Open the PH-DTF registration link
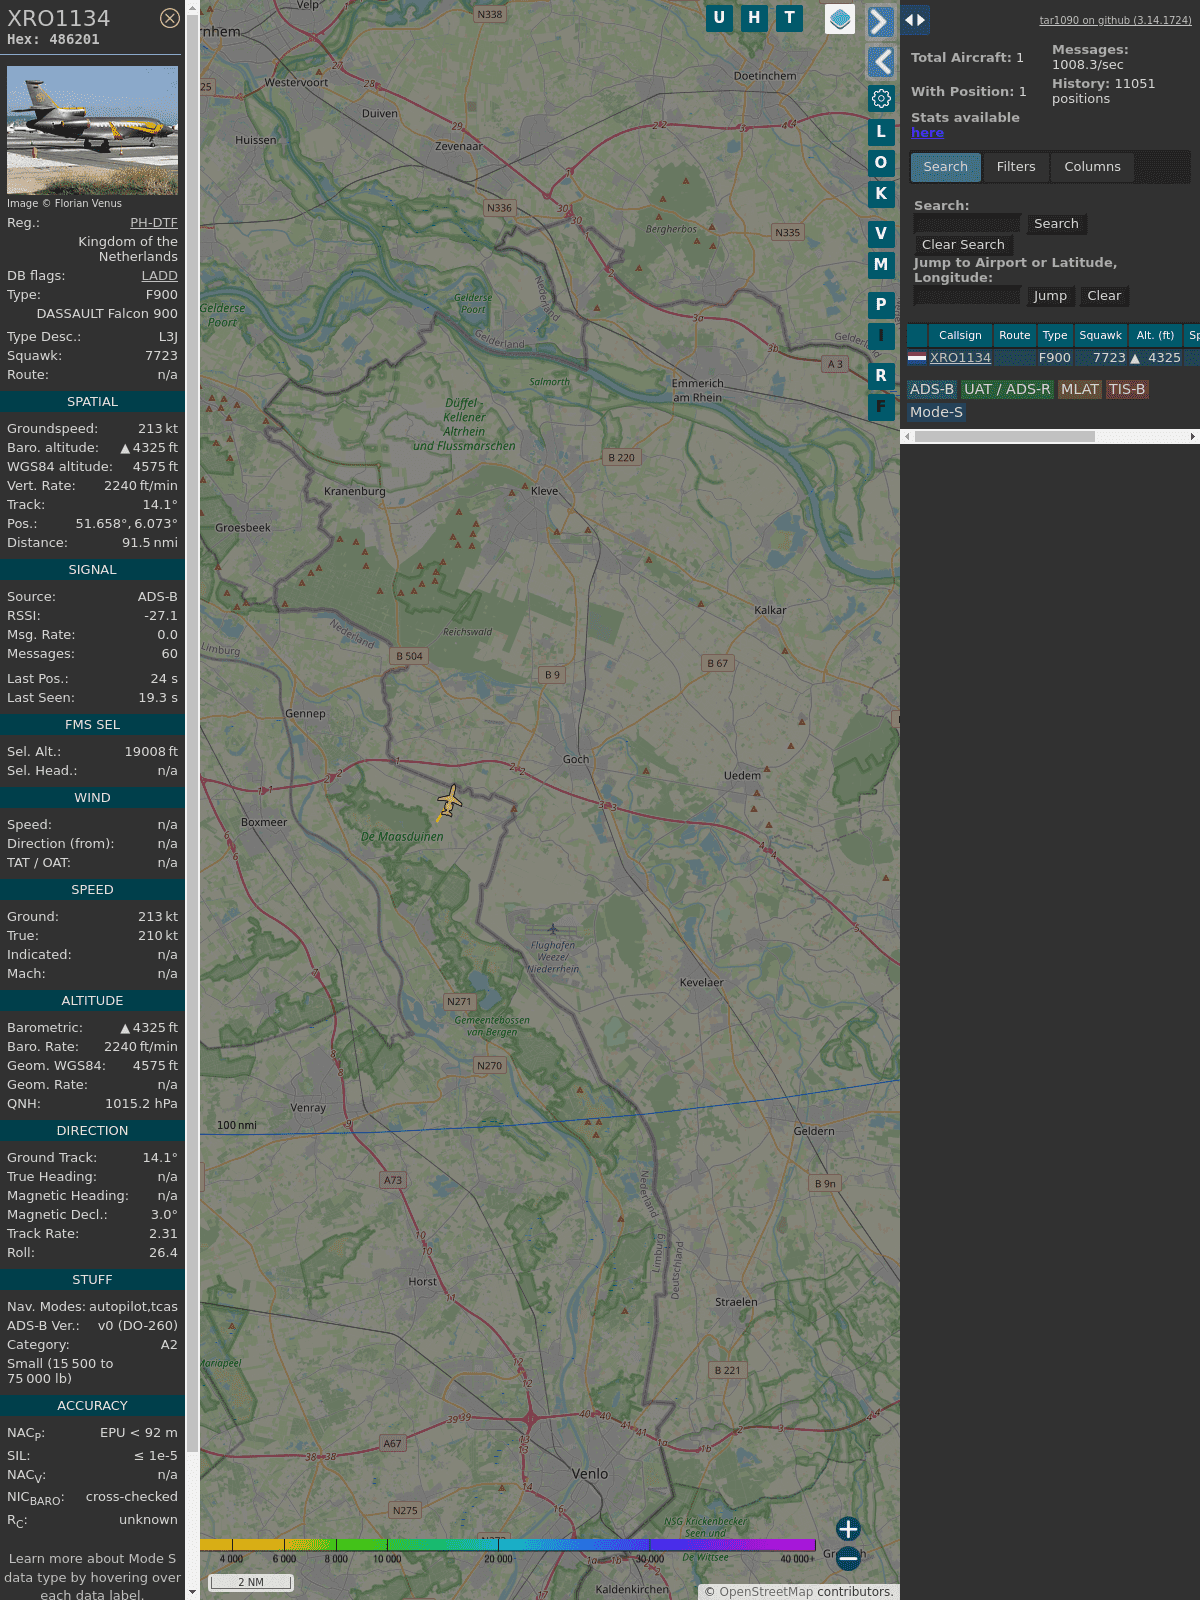 (154, 223)
